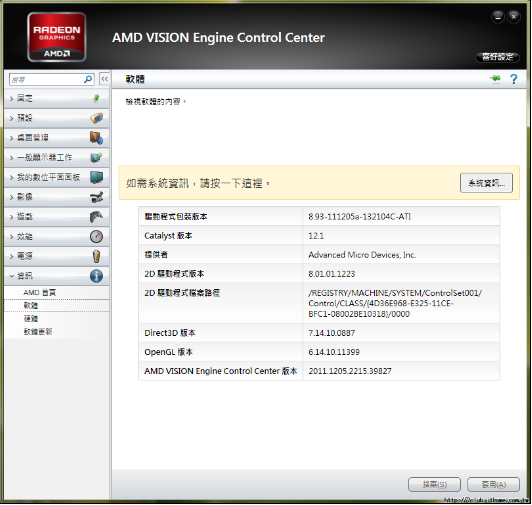Click the video camera icon beside 影像
Viewport: 532px width, 505px height.
tap(97, 197)
